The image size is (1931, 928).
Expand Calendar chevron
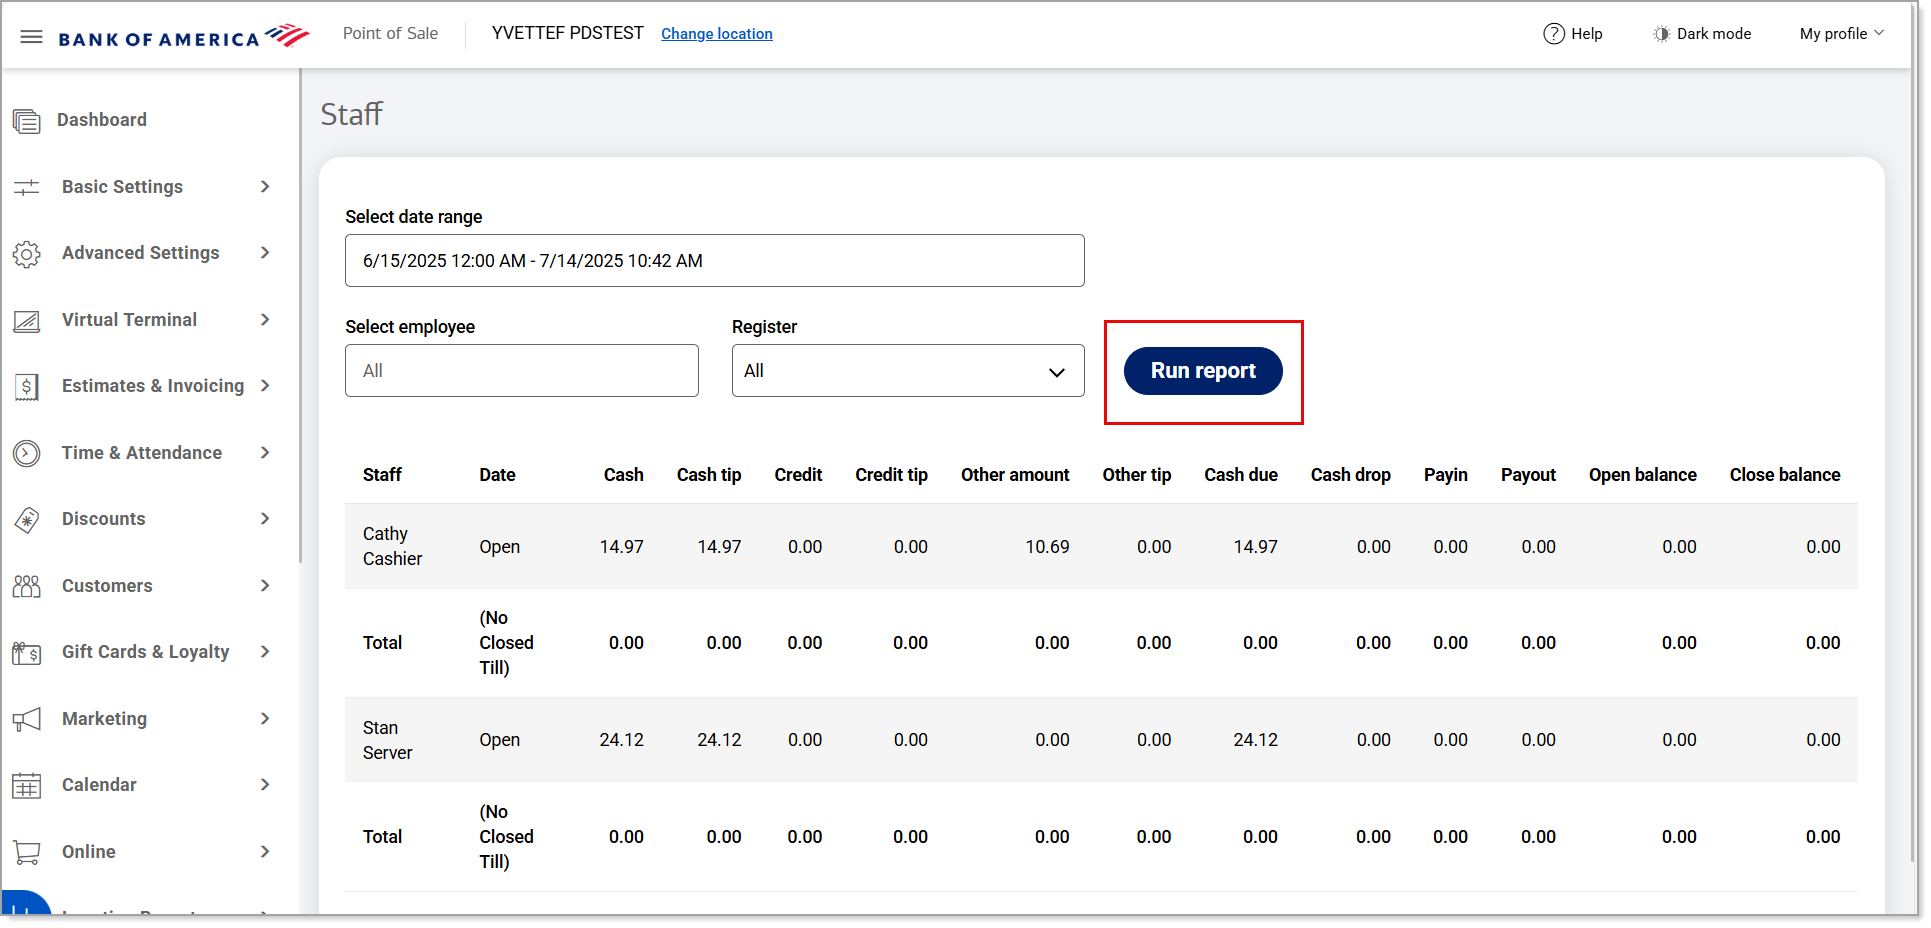265,785
